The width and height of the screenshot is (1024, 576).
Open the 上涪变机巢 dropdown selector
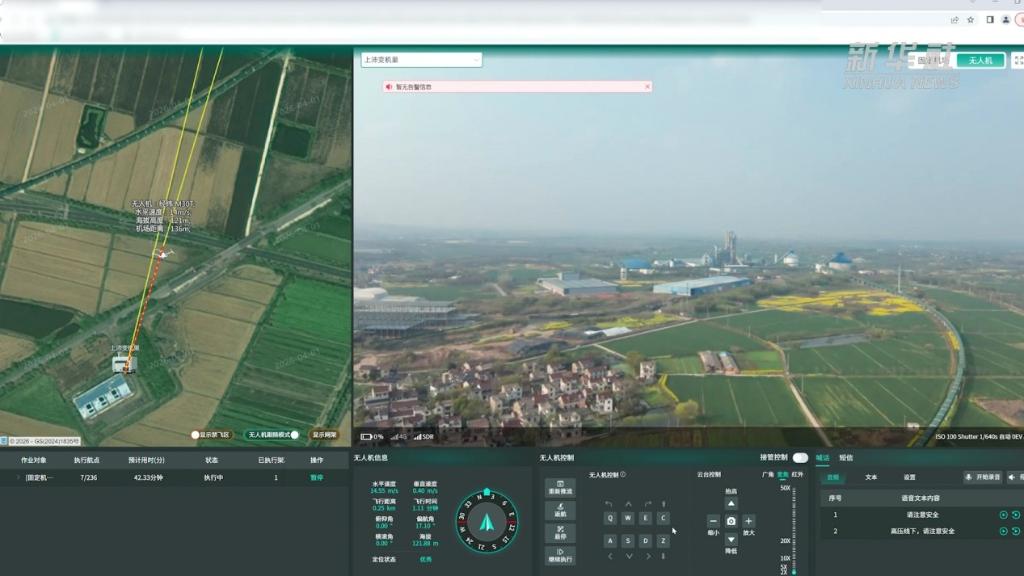(x=421, y=60)
